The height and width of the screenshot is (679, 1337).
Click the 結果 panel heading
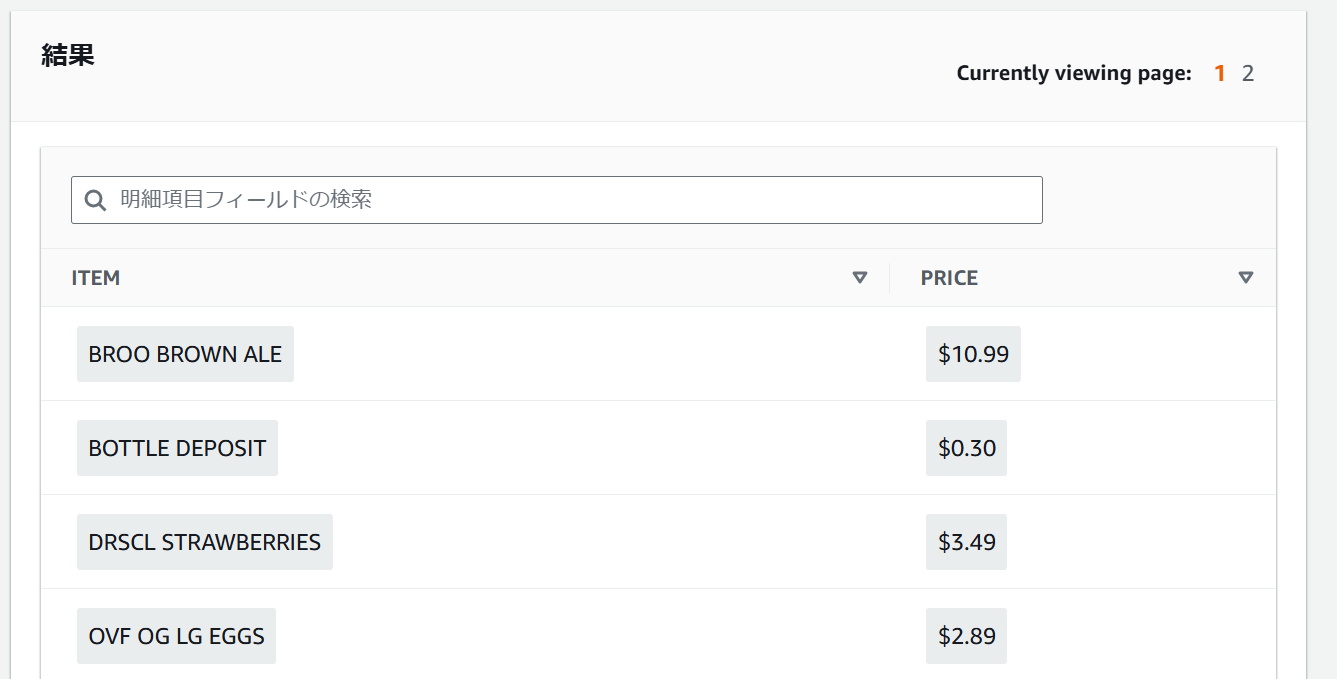(68, 55)
